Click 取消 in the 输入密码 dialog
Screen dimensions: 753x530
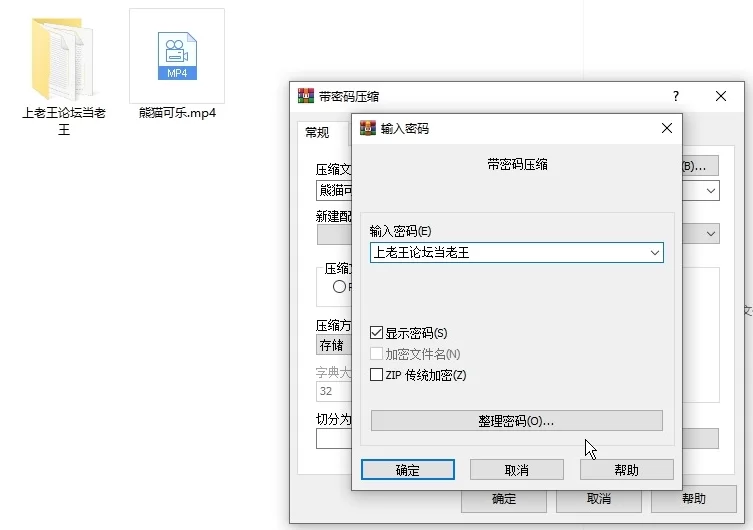pos(517,470)
